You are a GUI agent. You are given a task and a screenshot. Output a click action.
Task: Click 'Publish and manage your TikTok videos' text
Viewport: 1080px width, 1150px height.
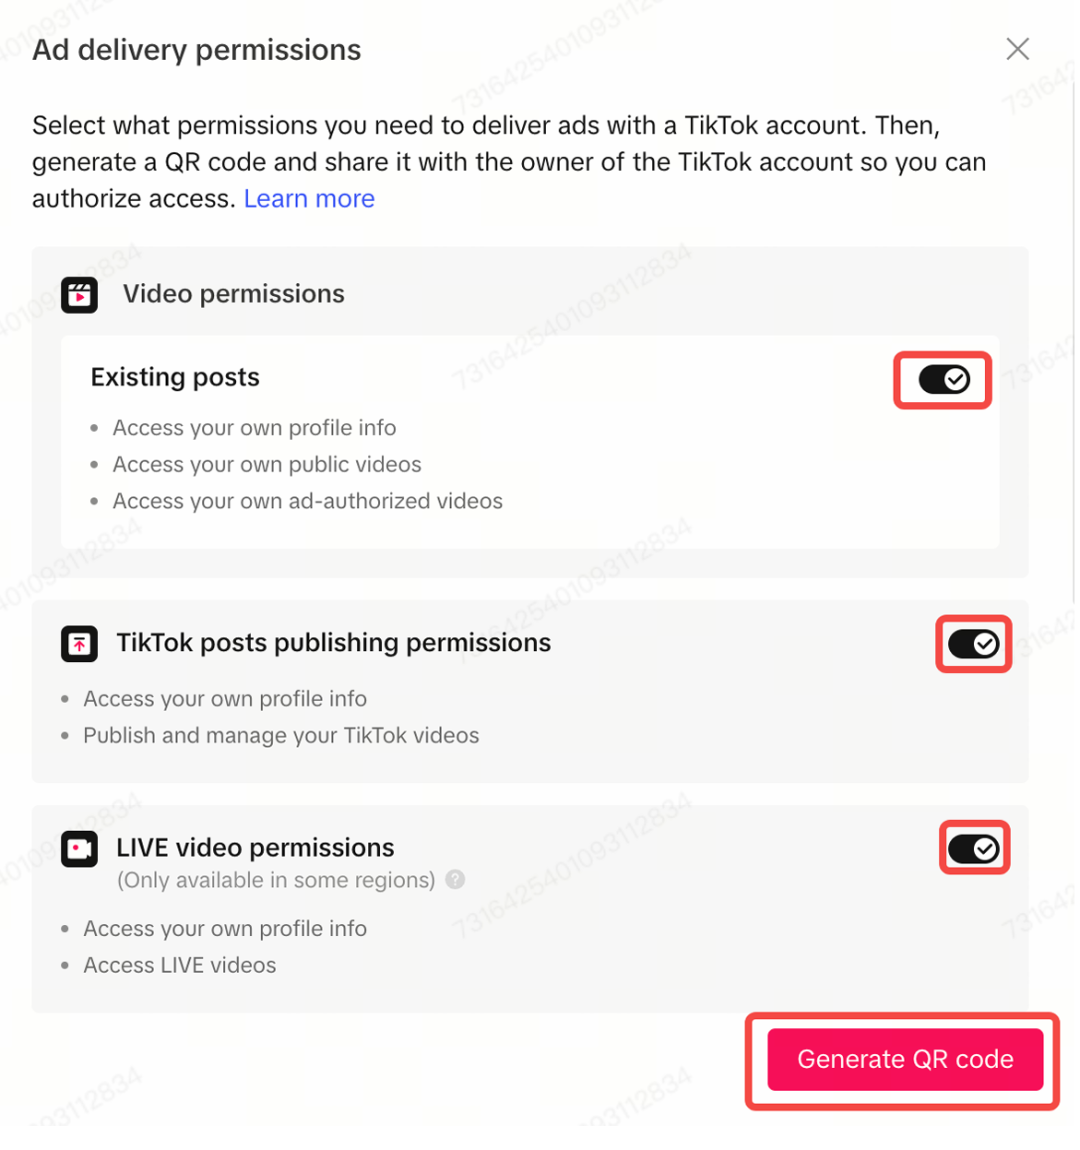tap(282, 736)
